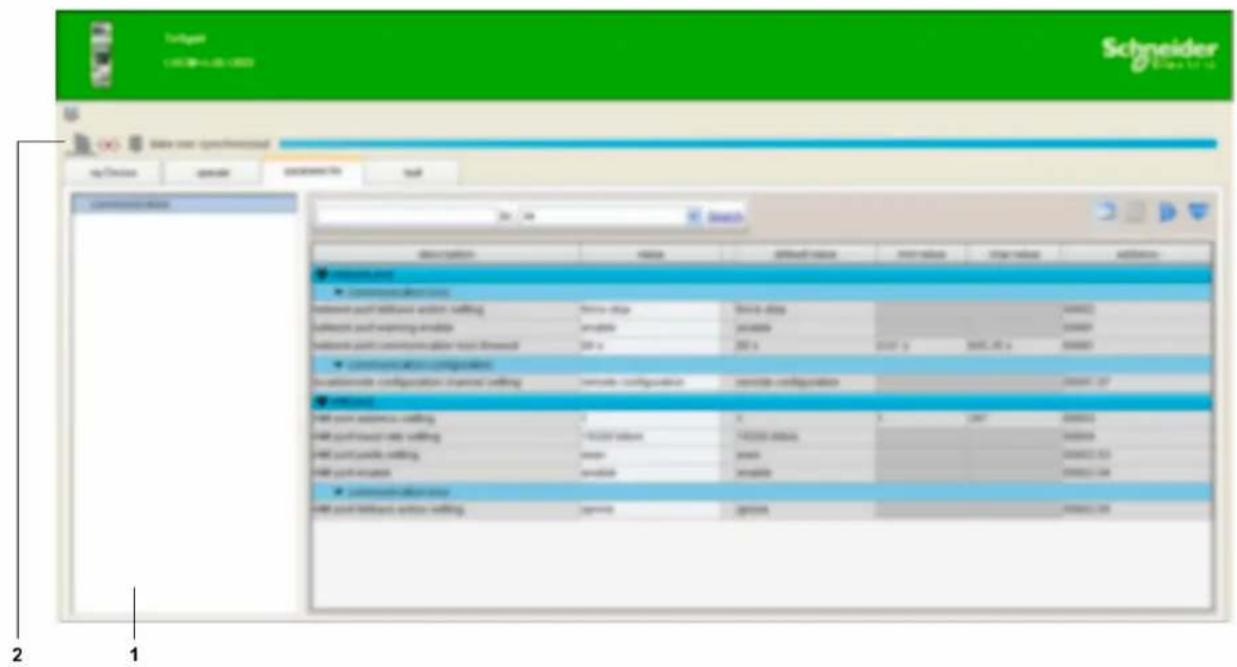Edit the HMI port address setting value

coord(650,418)
